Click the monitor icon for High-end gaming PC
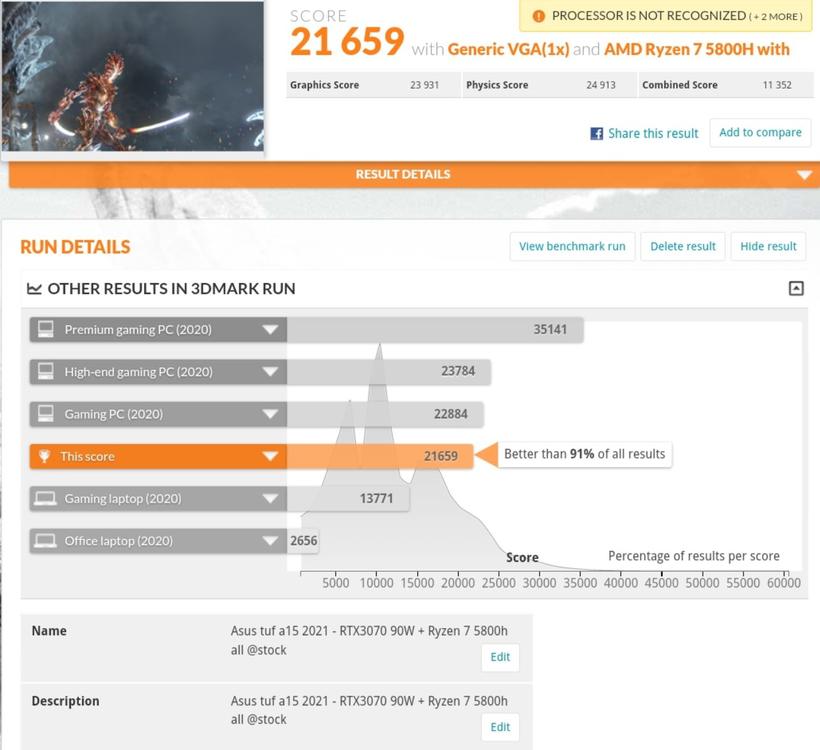 pyautogui.click(x=45, y=372)
